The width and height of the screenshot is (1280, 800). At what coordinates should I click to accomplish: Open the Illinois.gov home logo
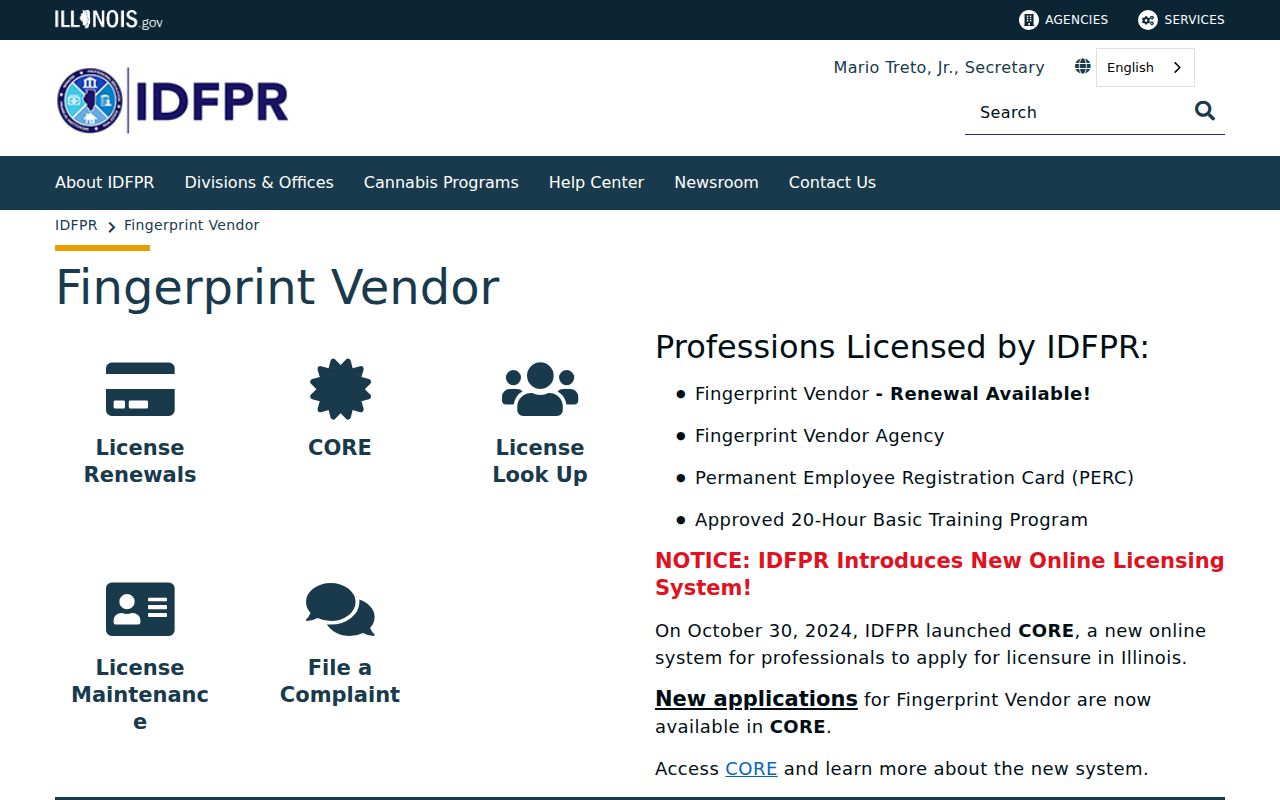click(x=108, y=20)
